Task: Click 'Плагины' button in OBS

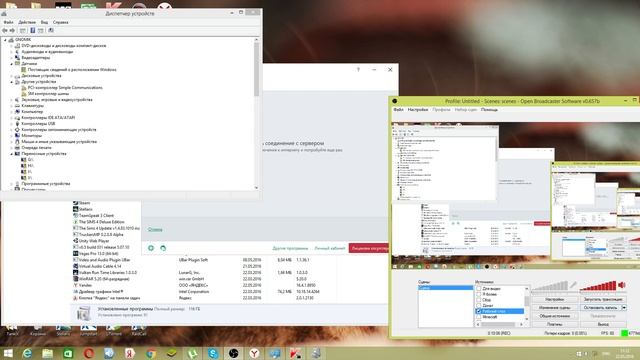Action: pyautogui.click(x=554, y=324)
